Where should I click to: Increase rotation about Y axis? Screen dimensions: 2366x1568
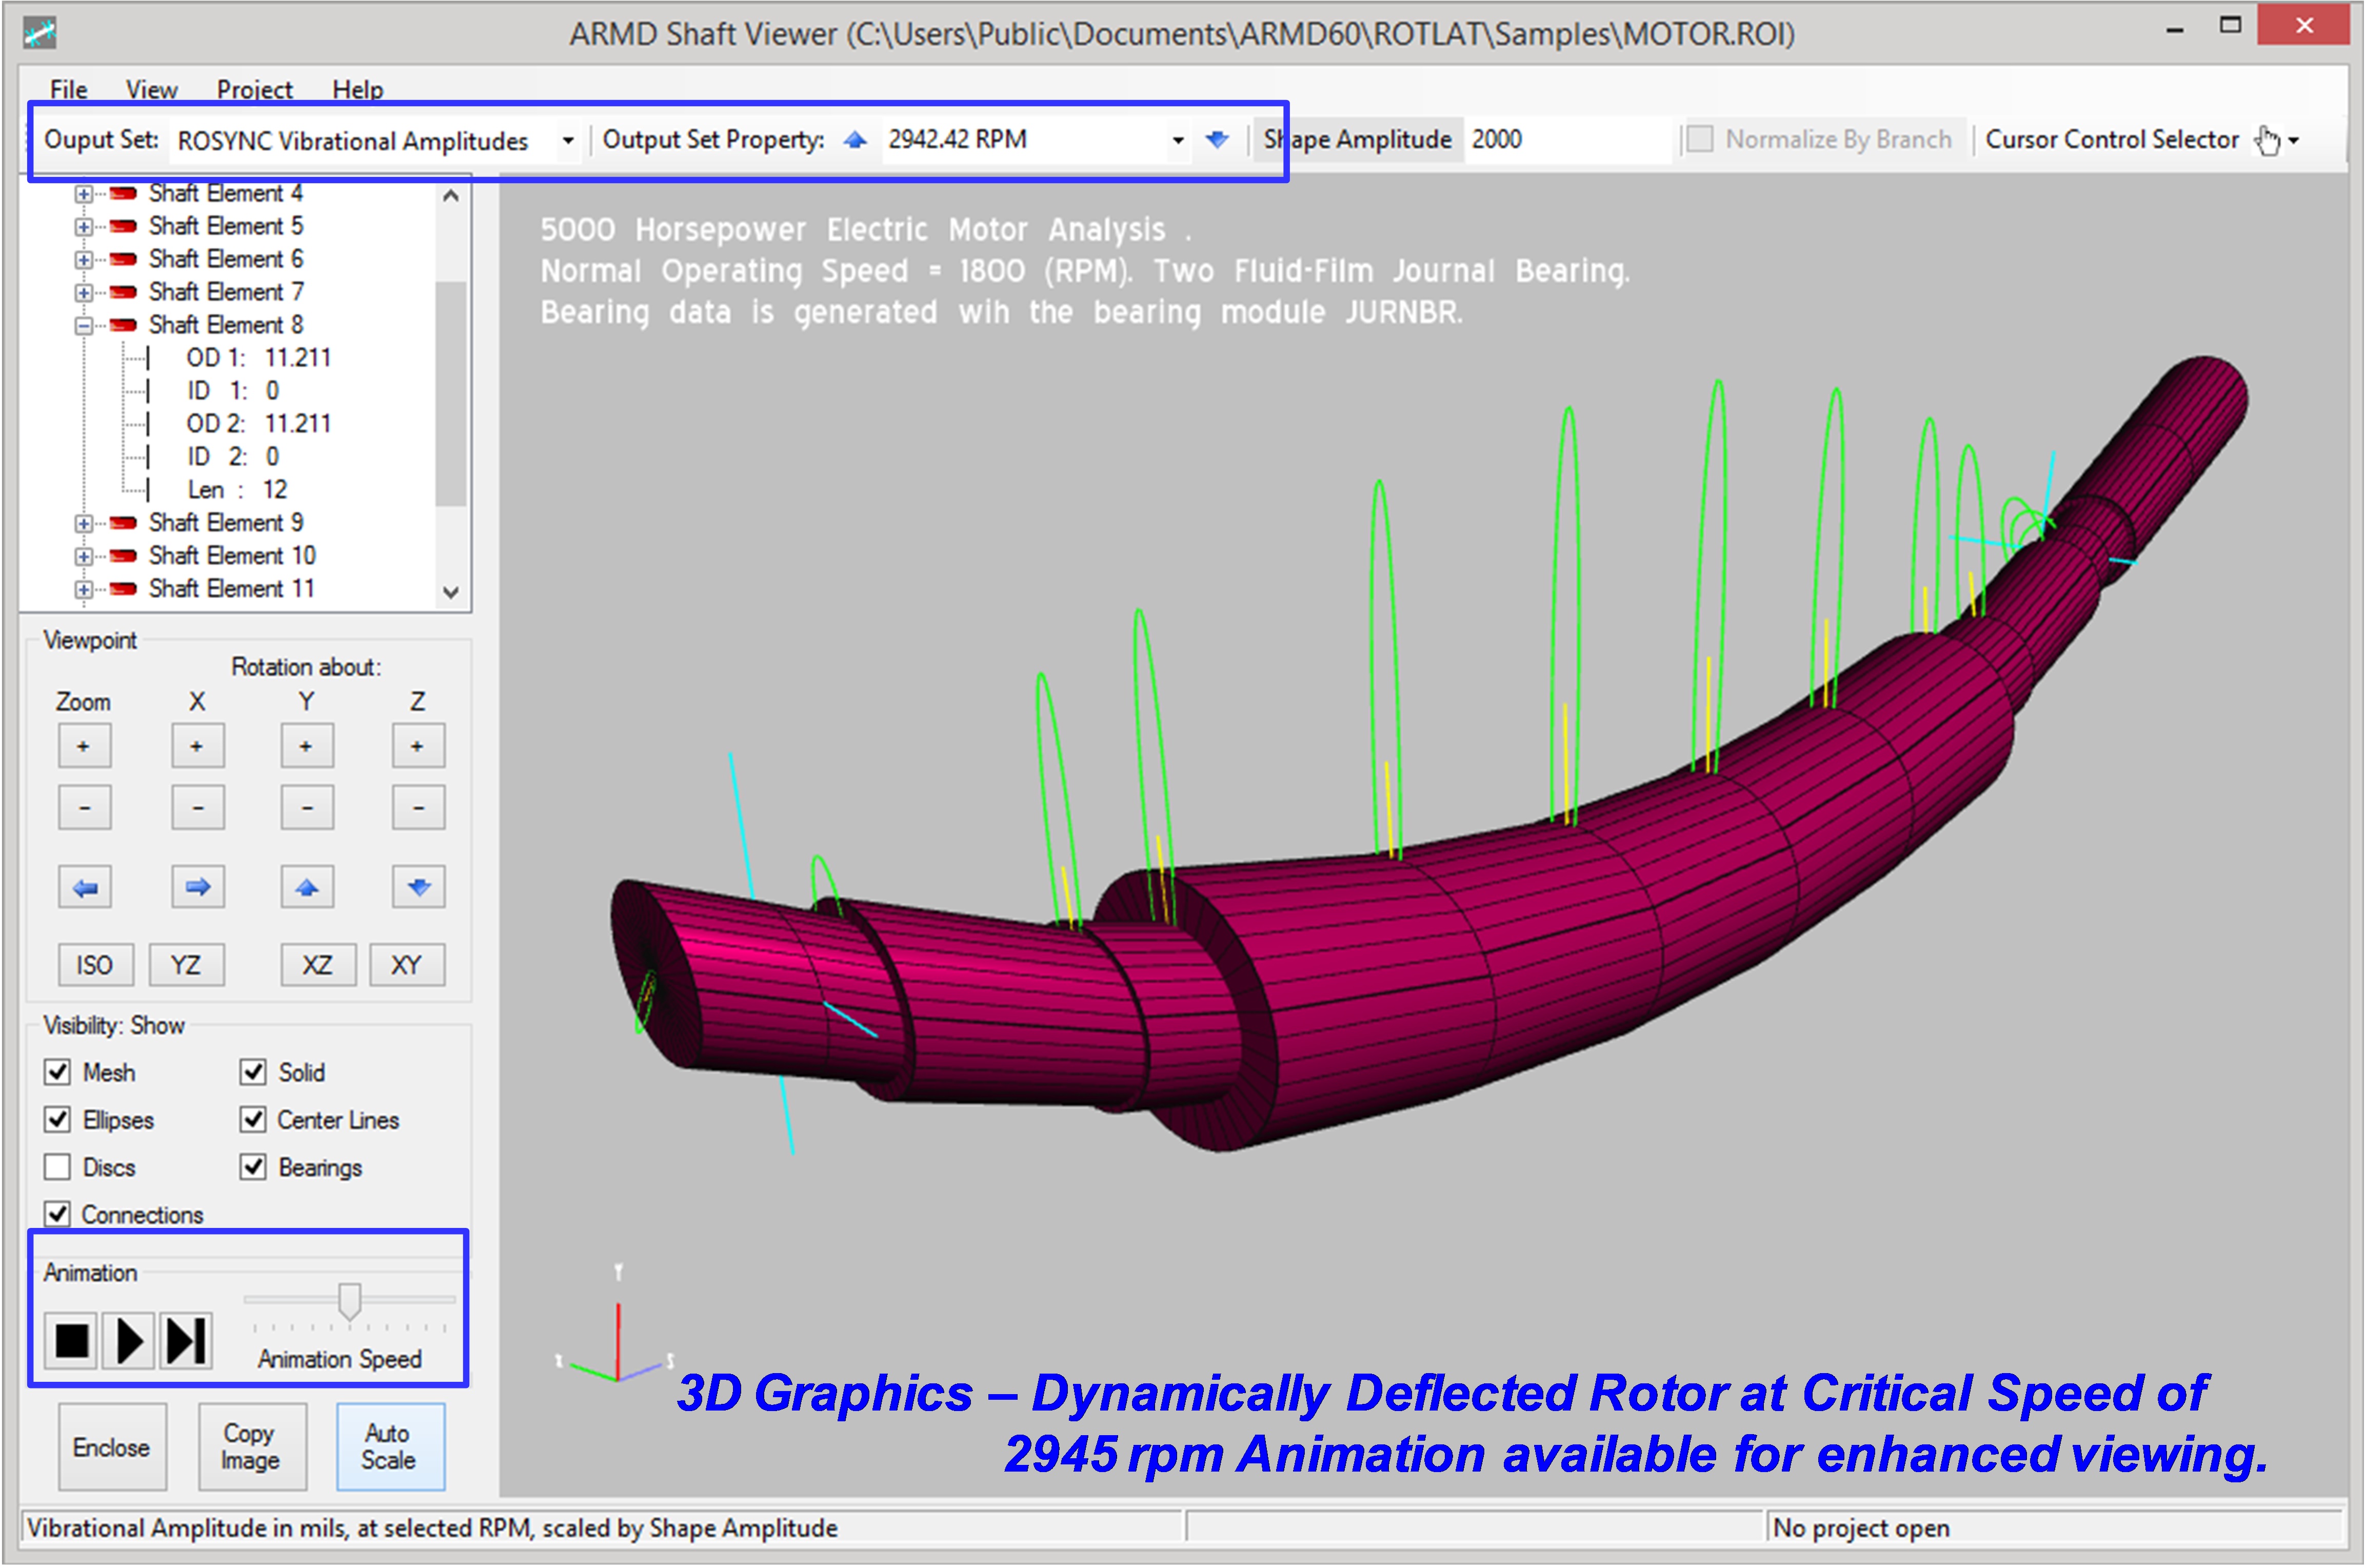(x=306, y=746)
